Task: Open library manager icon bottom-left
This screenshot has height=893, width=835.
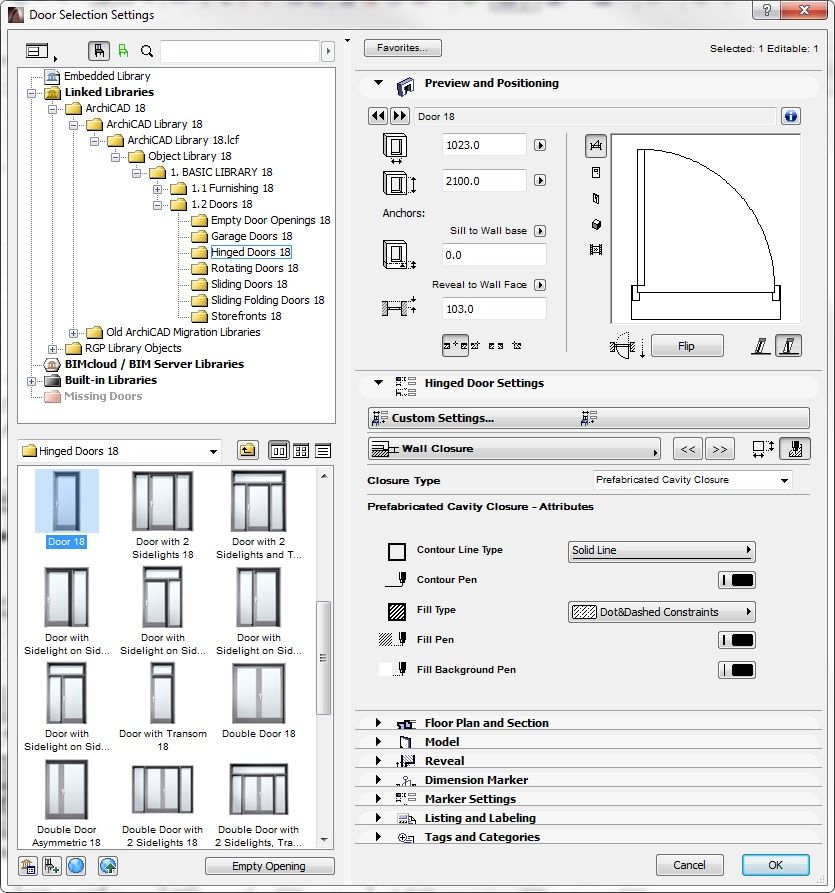Action: coord(27,866)
